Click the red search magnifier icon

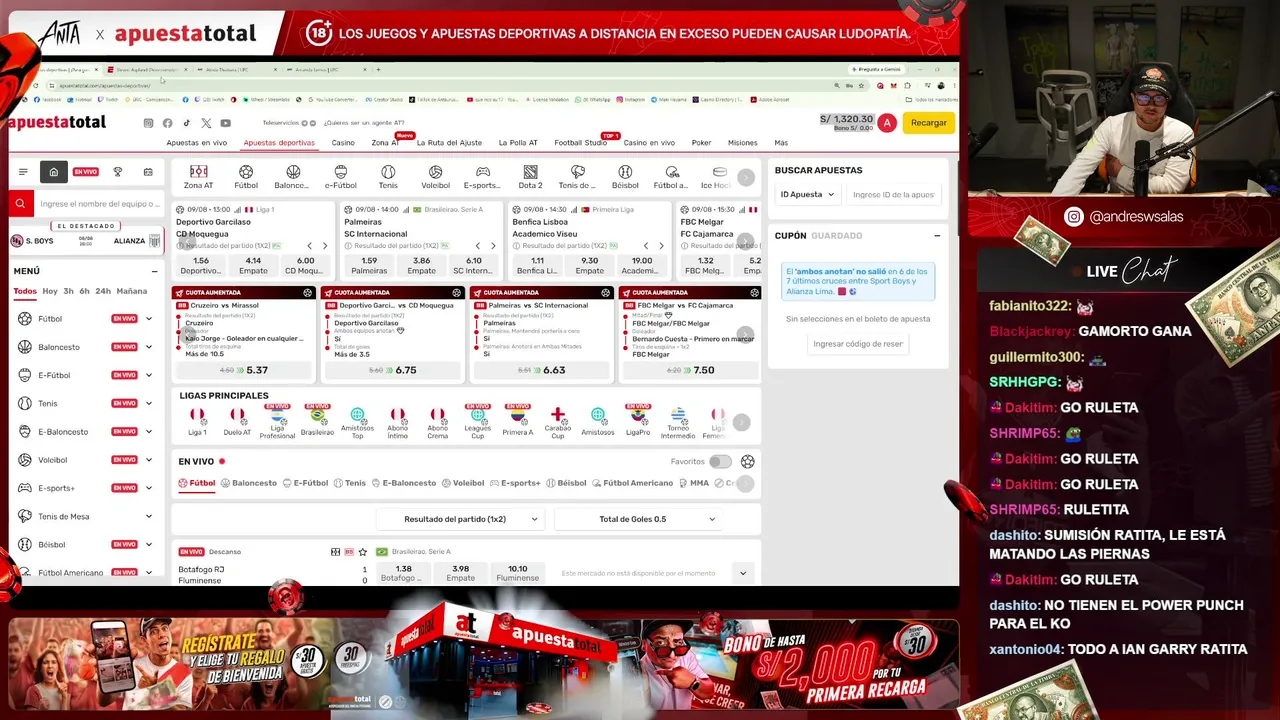[20, 204]
